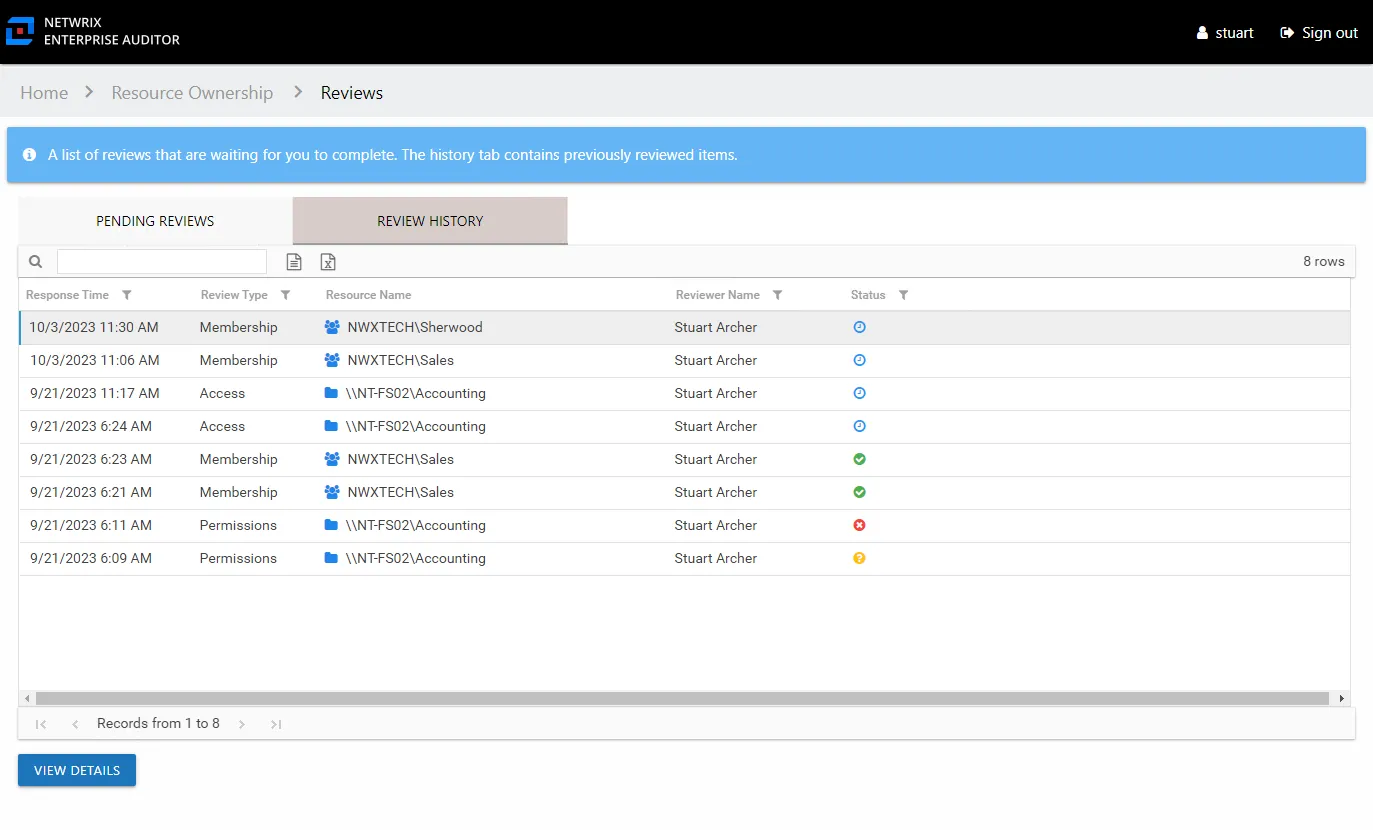Image resolution: width=1373 pixels, height=830 pixels.
Task: Click the yellow question status icon
Action: [859, 558]
